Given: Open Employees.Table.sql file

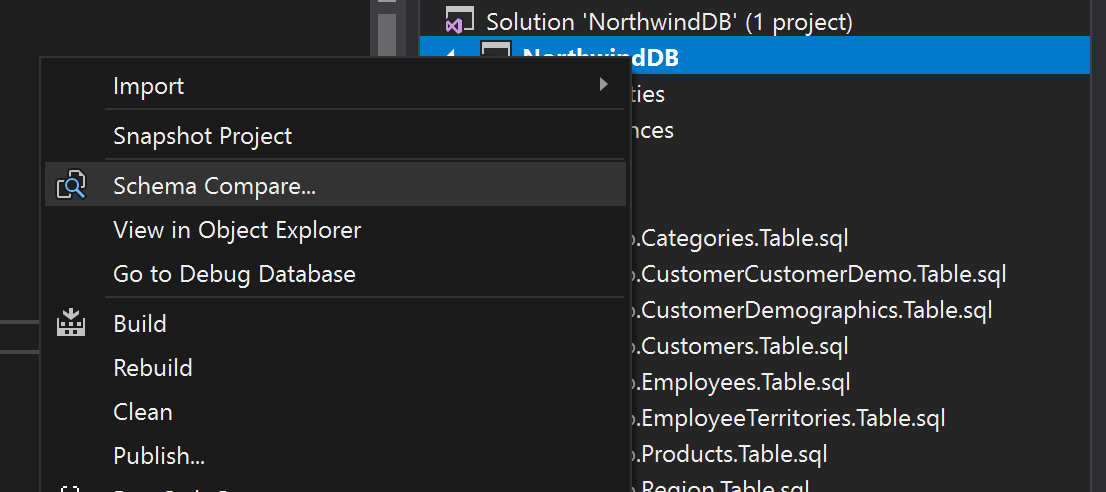Looking at the screenshot, I should (743, 383).
